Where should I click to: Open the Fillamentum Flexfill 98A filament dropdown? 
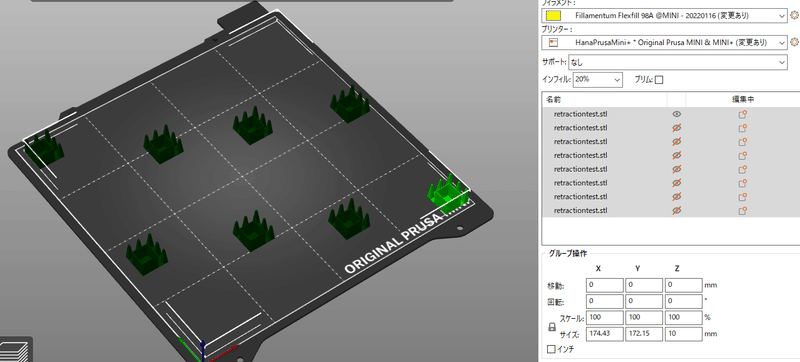(x=664, y=15)
